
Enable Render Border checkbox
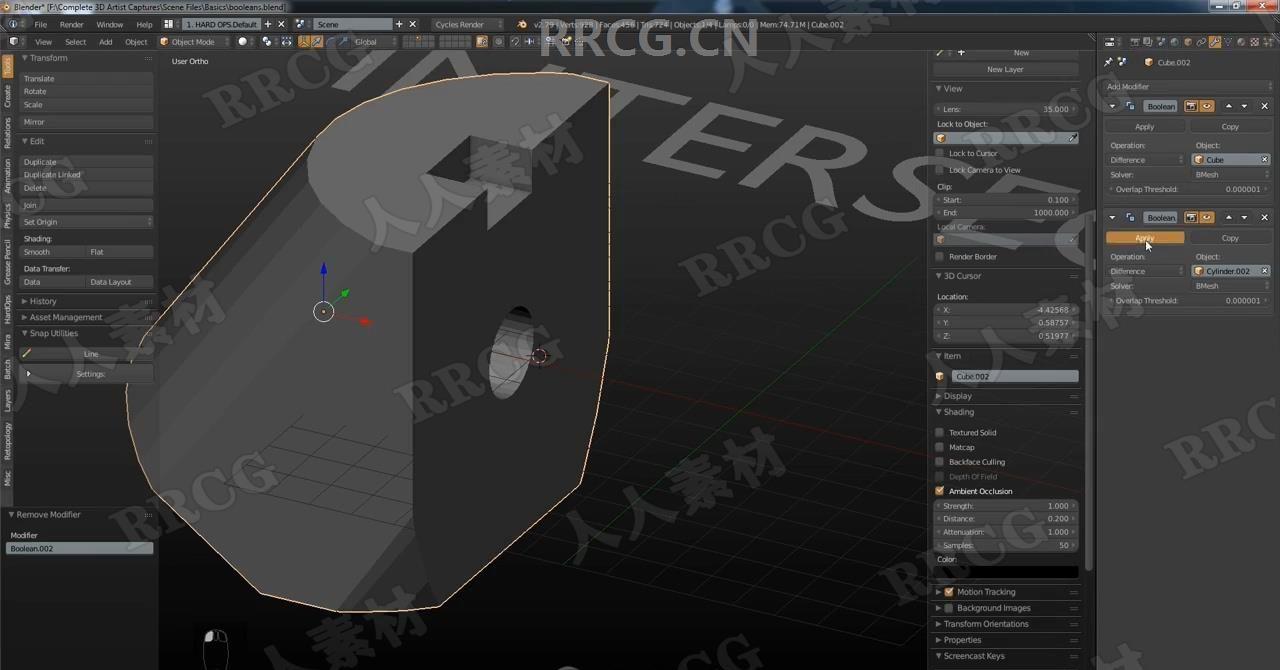(940, 257)
